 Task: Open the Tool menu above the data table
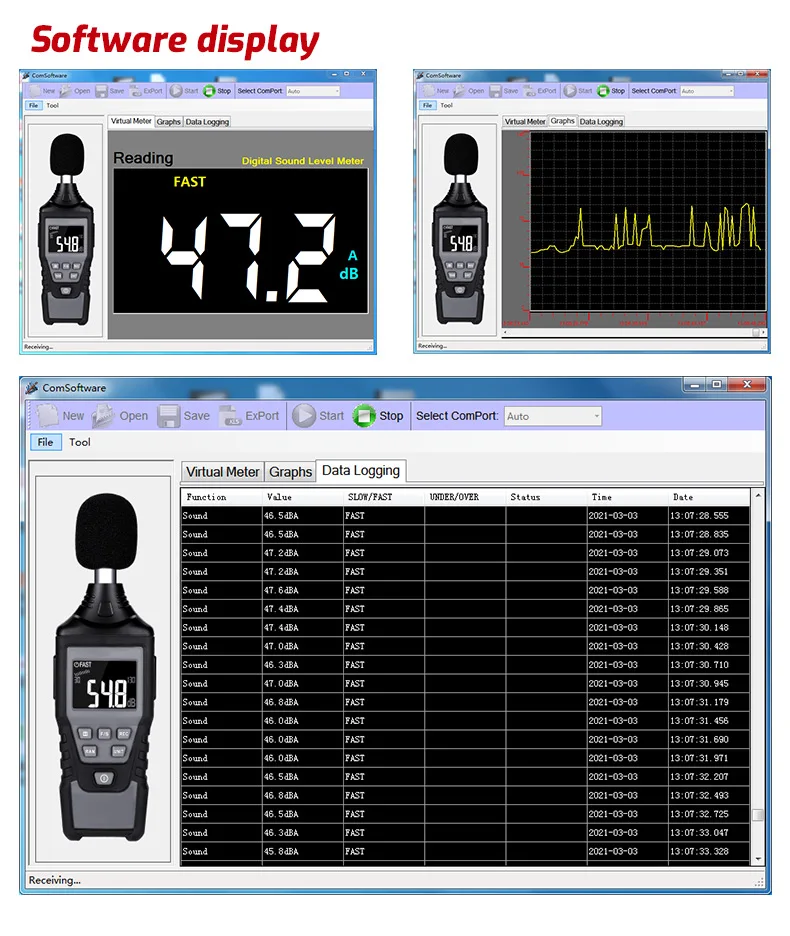click(x=80, y=442)
